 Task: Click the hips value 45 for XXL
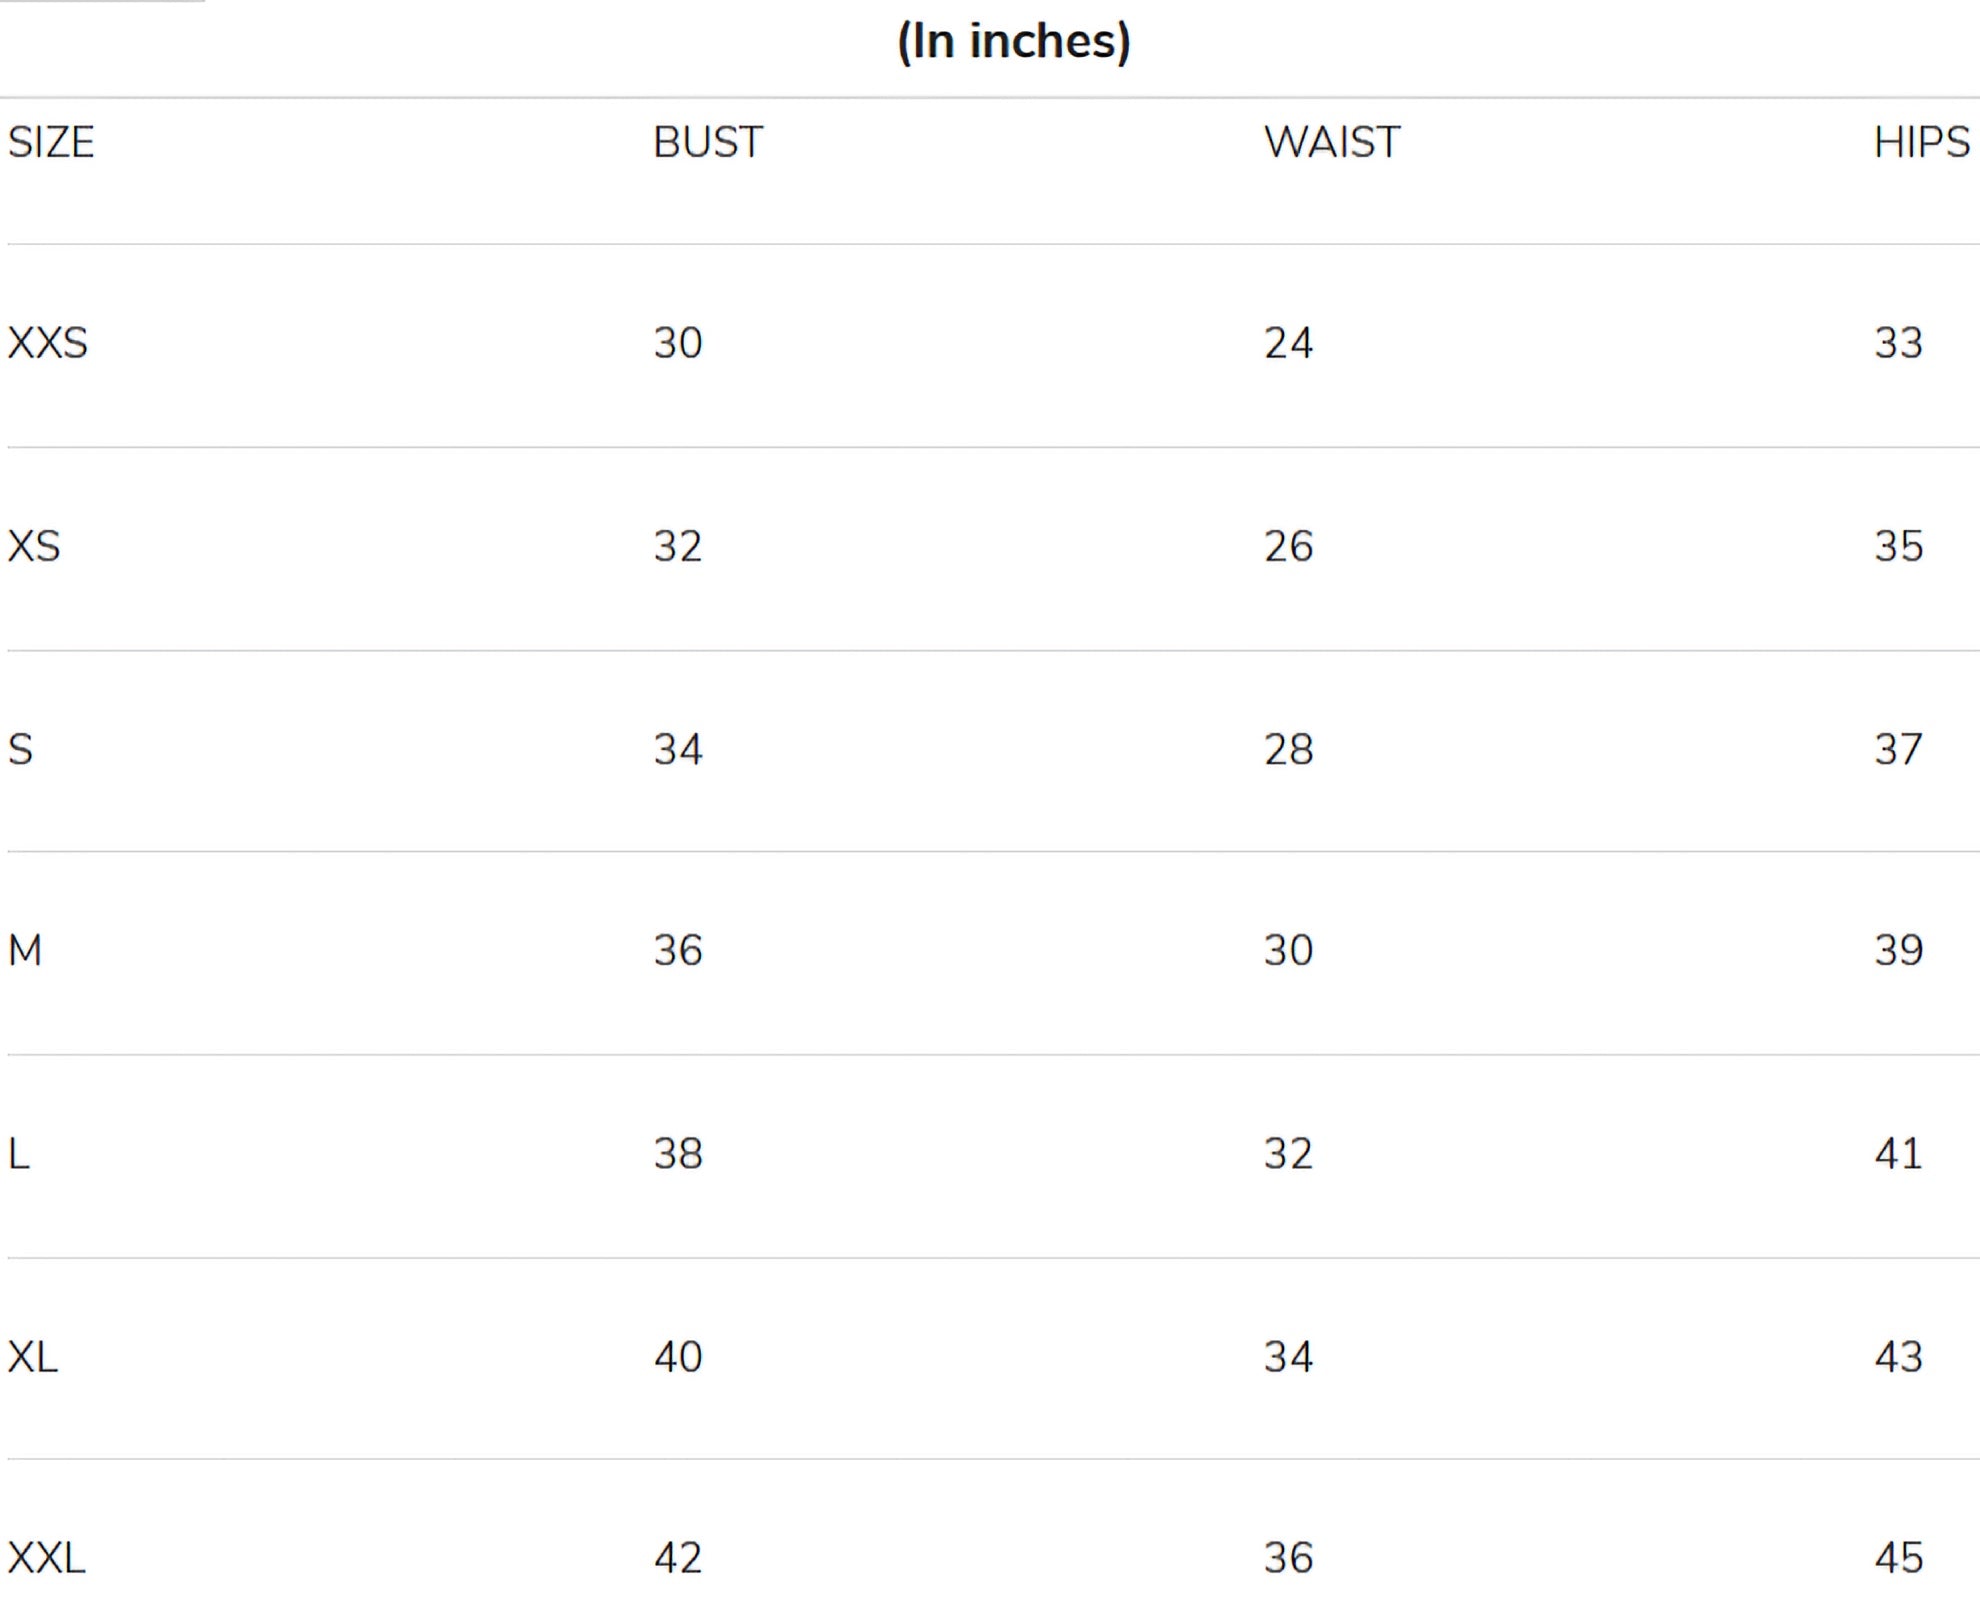point(1898,1558)
